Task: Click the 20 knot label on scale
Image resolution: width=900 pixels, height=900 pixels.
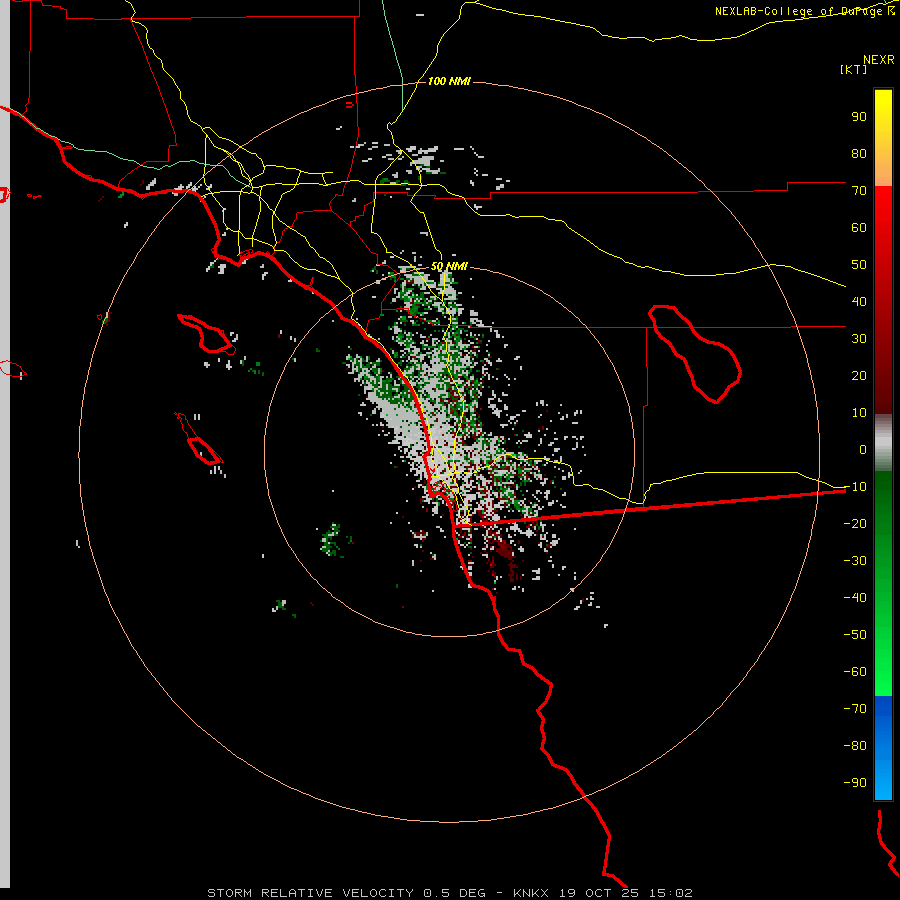Action: tap(859, 375)
